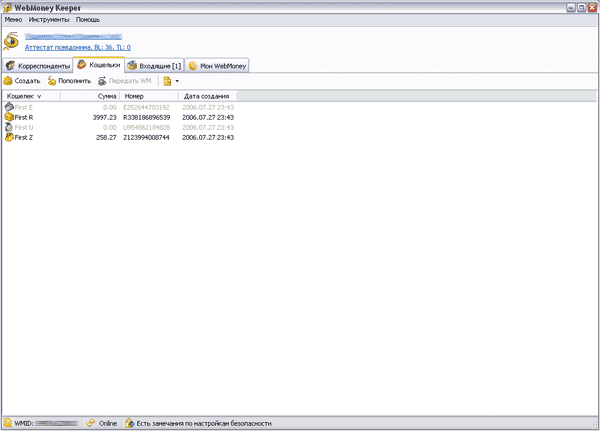The width and height of the screenshot is (600, 431).
Task: Click the WMID icon in status bar
Action: click(x=8, y=423)
